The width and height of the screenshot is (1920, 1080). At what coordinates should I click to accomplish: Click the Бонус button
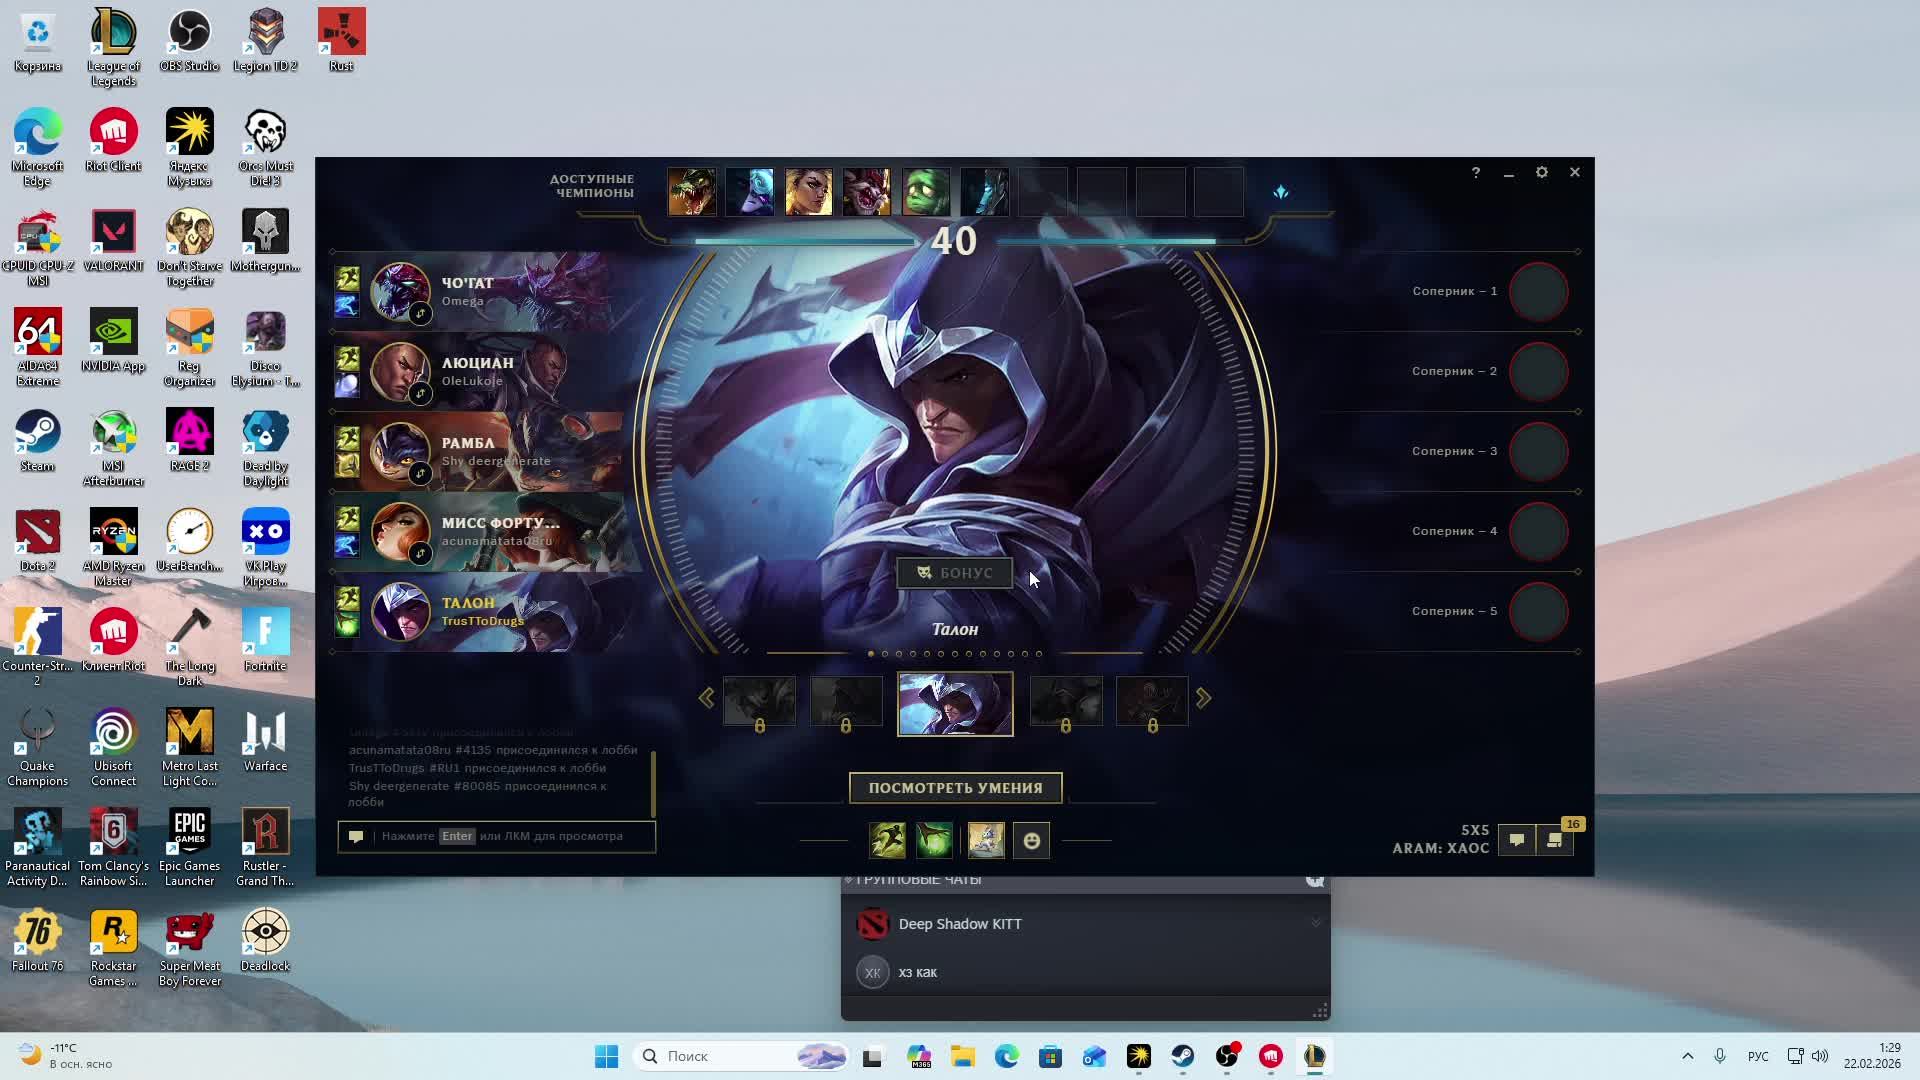point(954,573)
